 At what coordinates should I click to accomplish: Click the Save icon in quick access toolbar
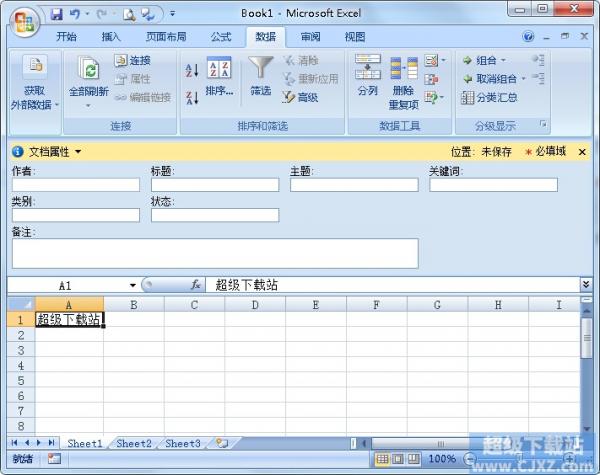point(57,15)
